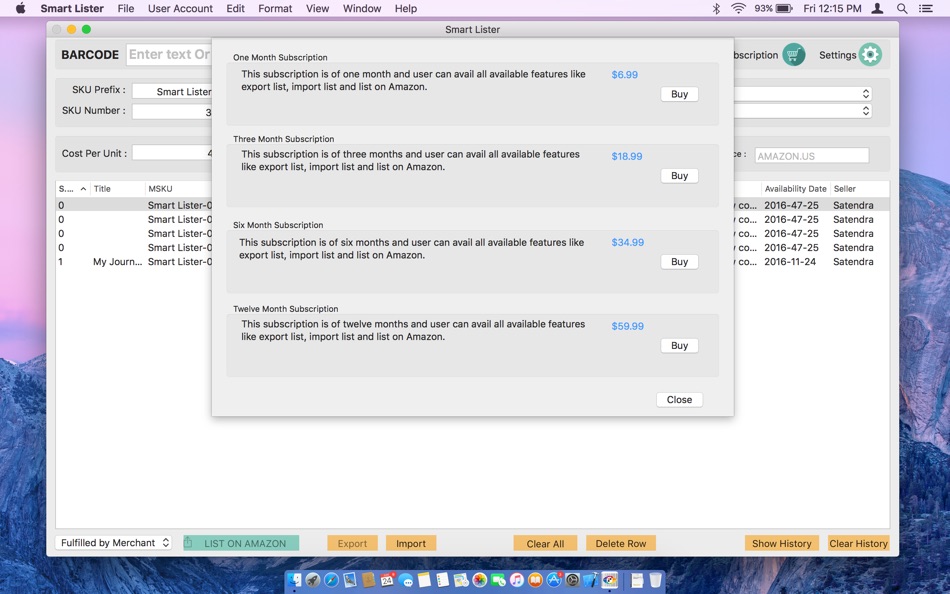This screenshot has width=950, height=594.
Task: Click the AMAZON.US marketplace field
Action: pos(811,156)
